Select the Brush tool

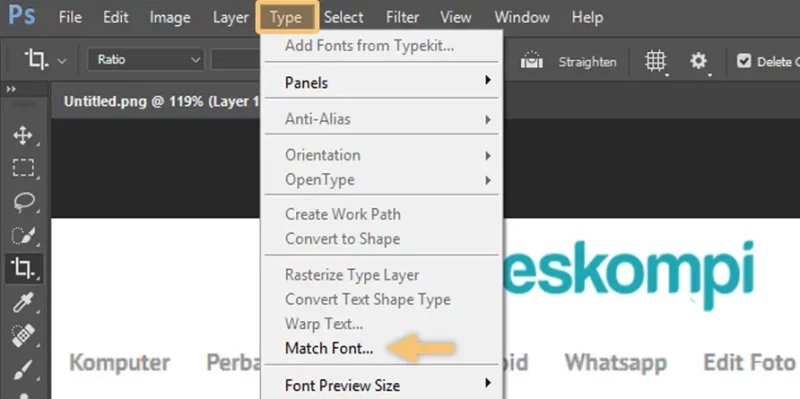[x=23, y=370]
